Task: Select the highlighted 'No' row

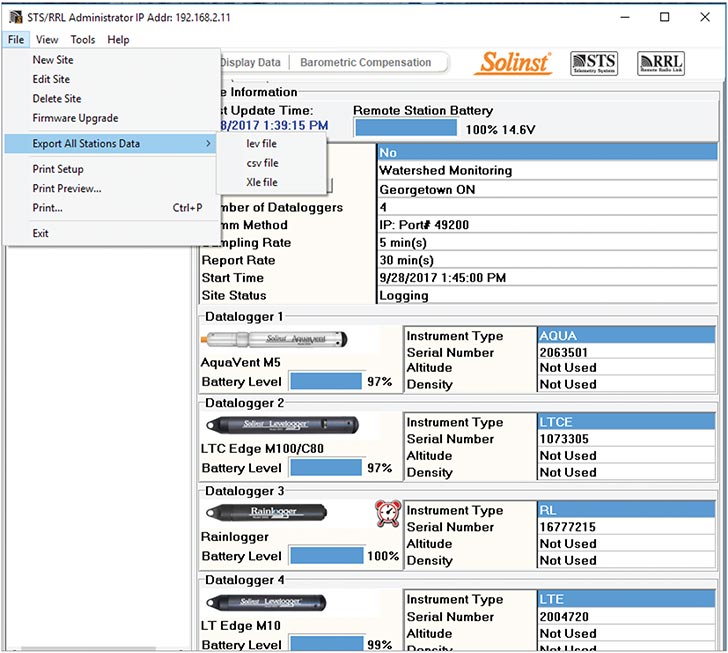Action: 547,153
